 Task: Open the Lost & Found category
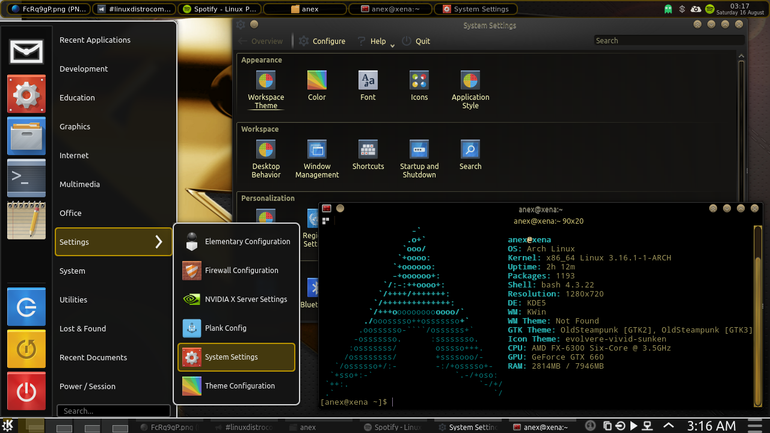(113, 328)
